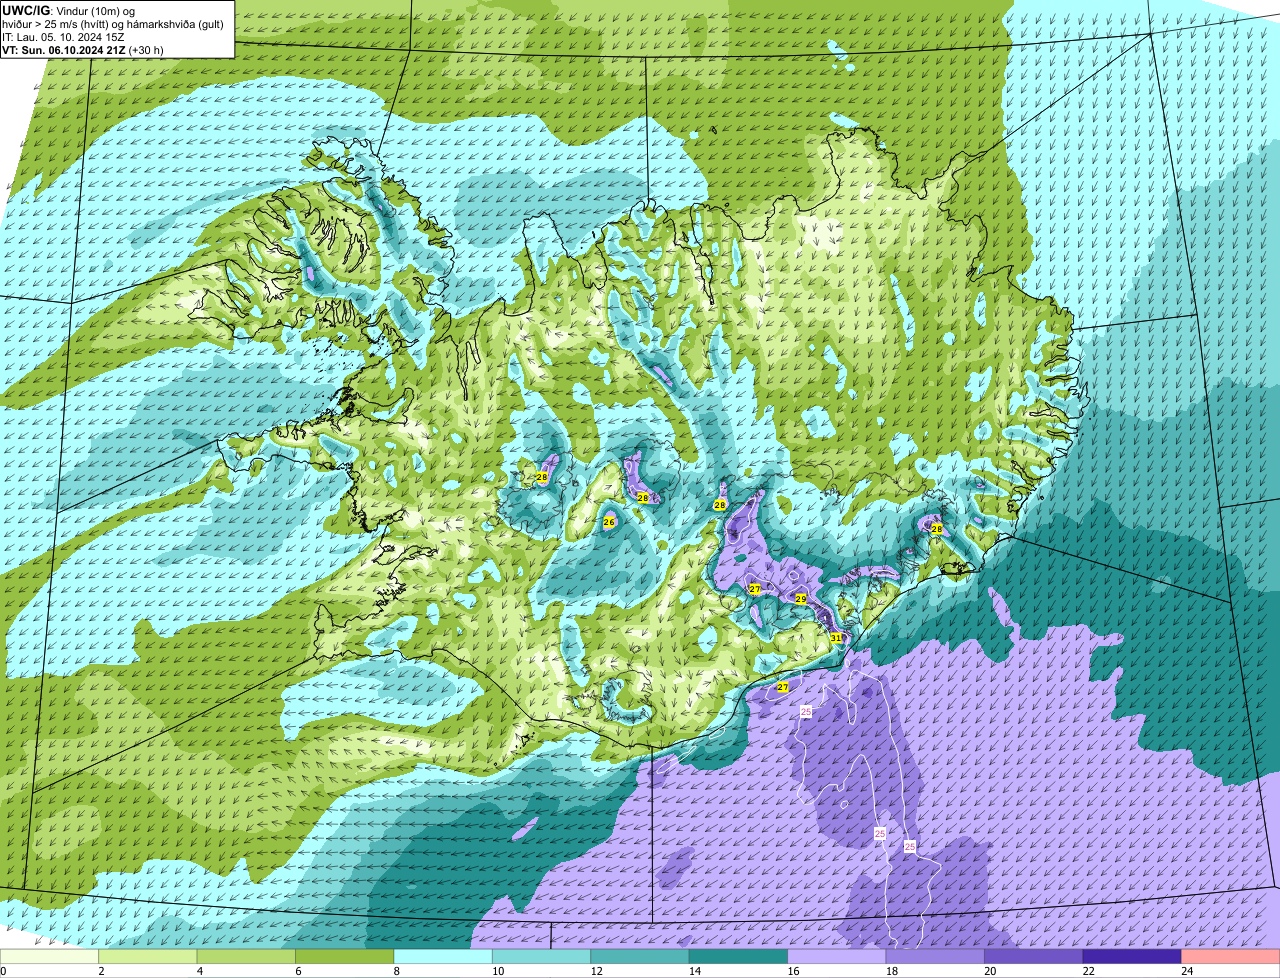The width and height of the screenshot is (1280, 978).
Task: Pick the 10–12 m/s turquoise legend swatch
Action: point(542,956)
